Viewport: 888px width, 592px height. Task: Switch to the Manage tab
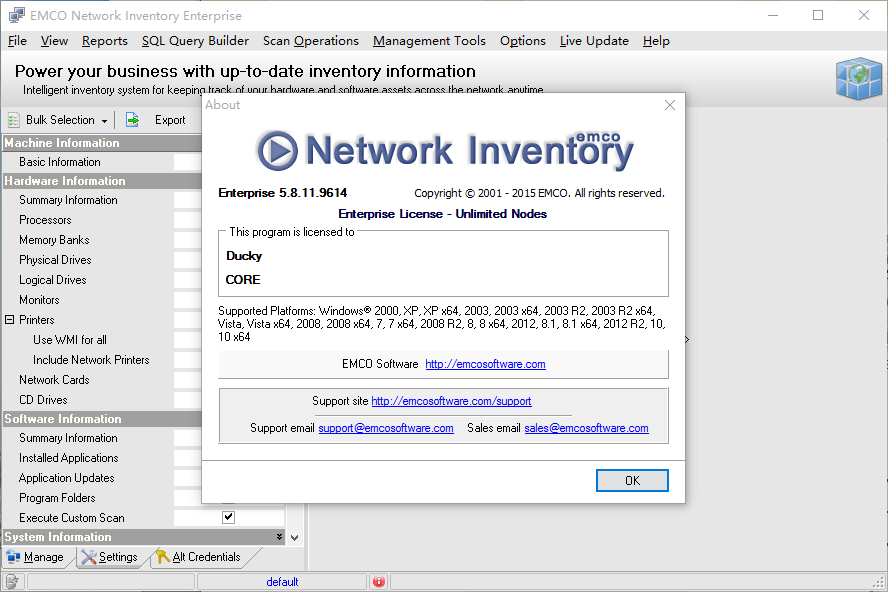[36, 557]
